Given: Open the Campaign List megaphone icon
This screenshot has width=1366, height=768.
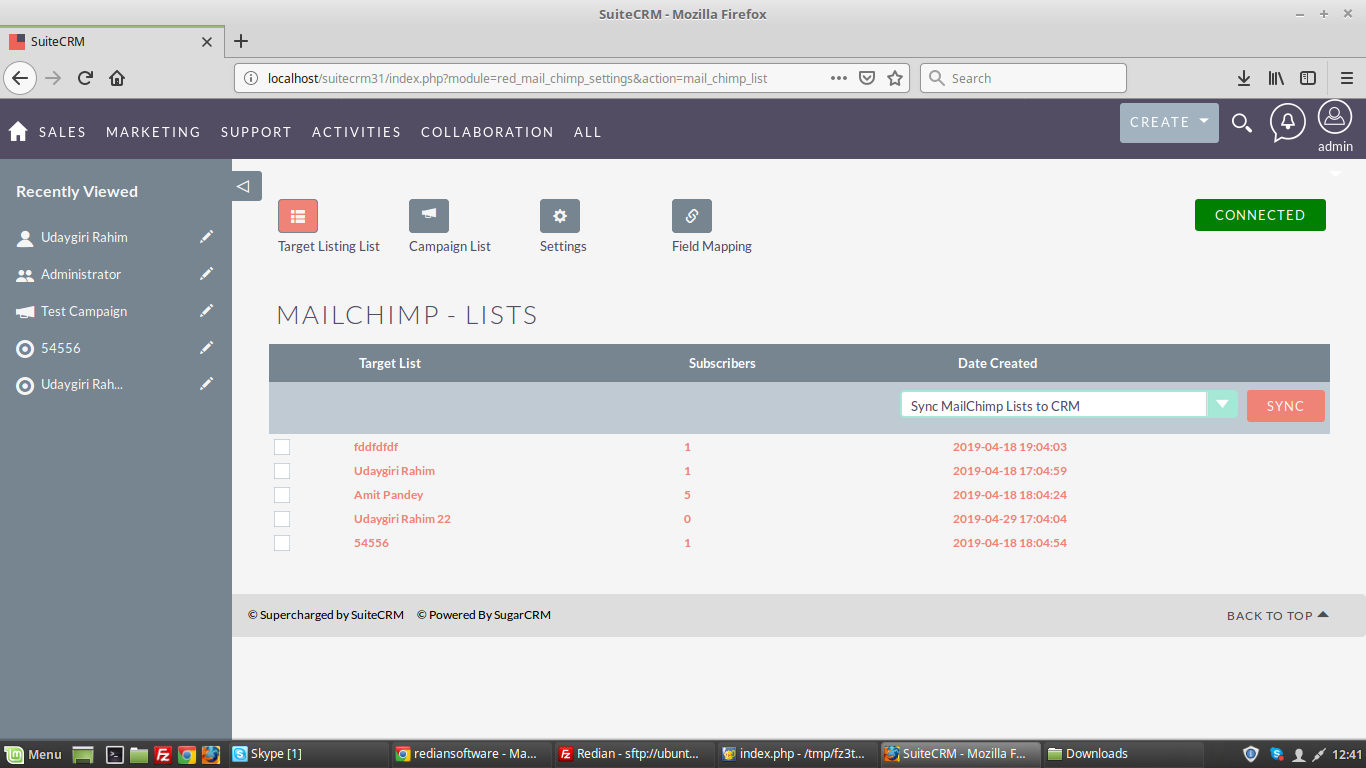Looking at the screenshot, I should [x=429, y=216].
